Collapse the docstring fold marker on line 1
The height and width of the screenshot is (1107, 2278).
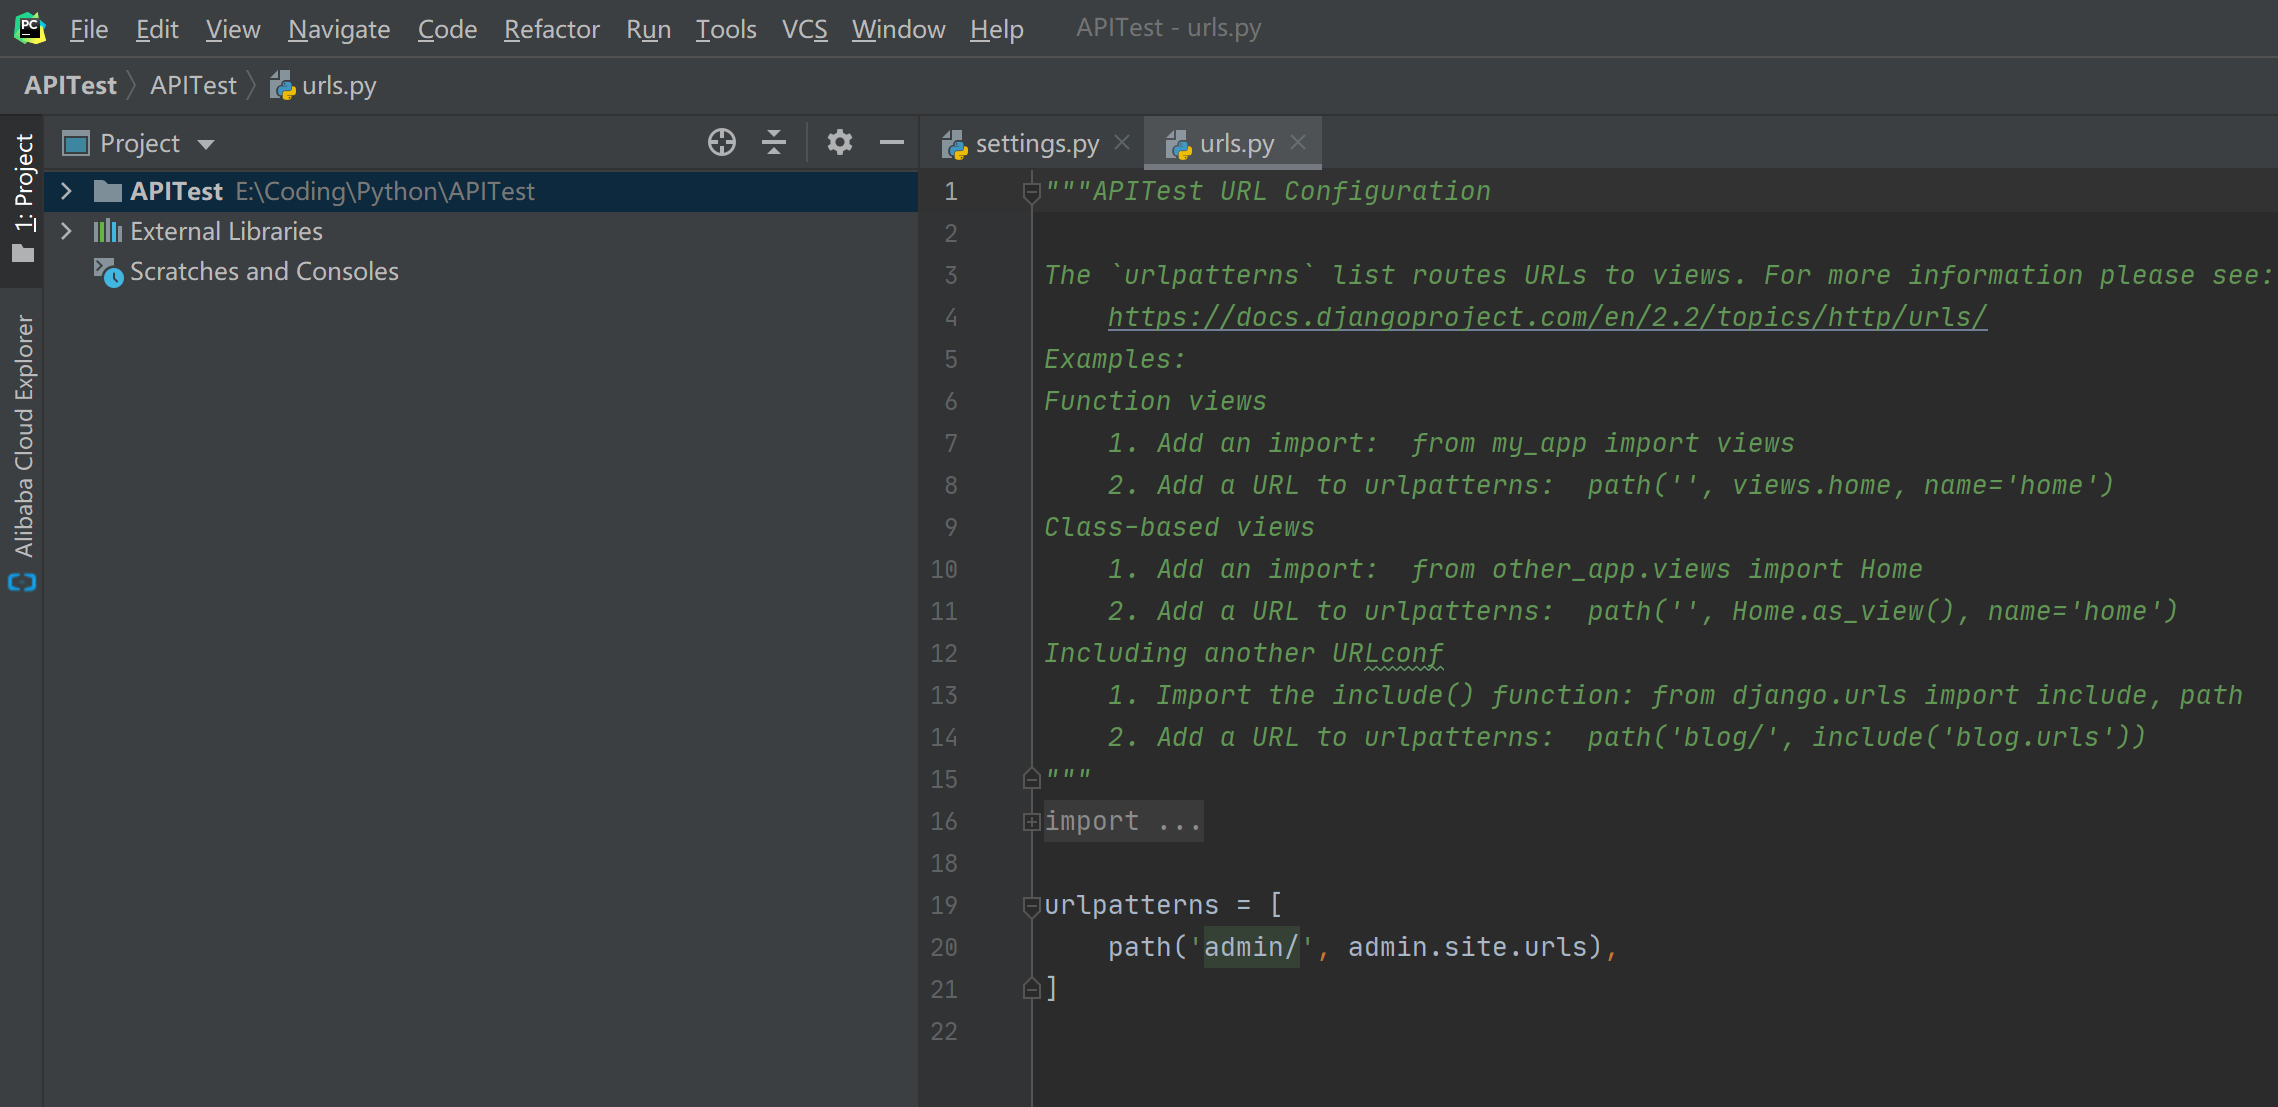(x=1031, y=192)
